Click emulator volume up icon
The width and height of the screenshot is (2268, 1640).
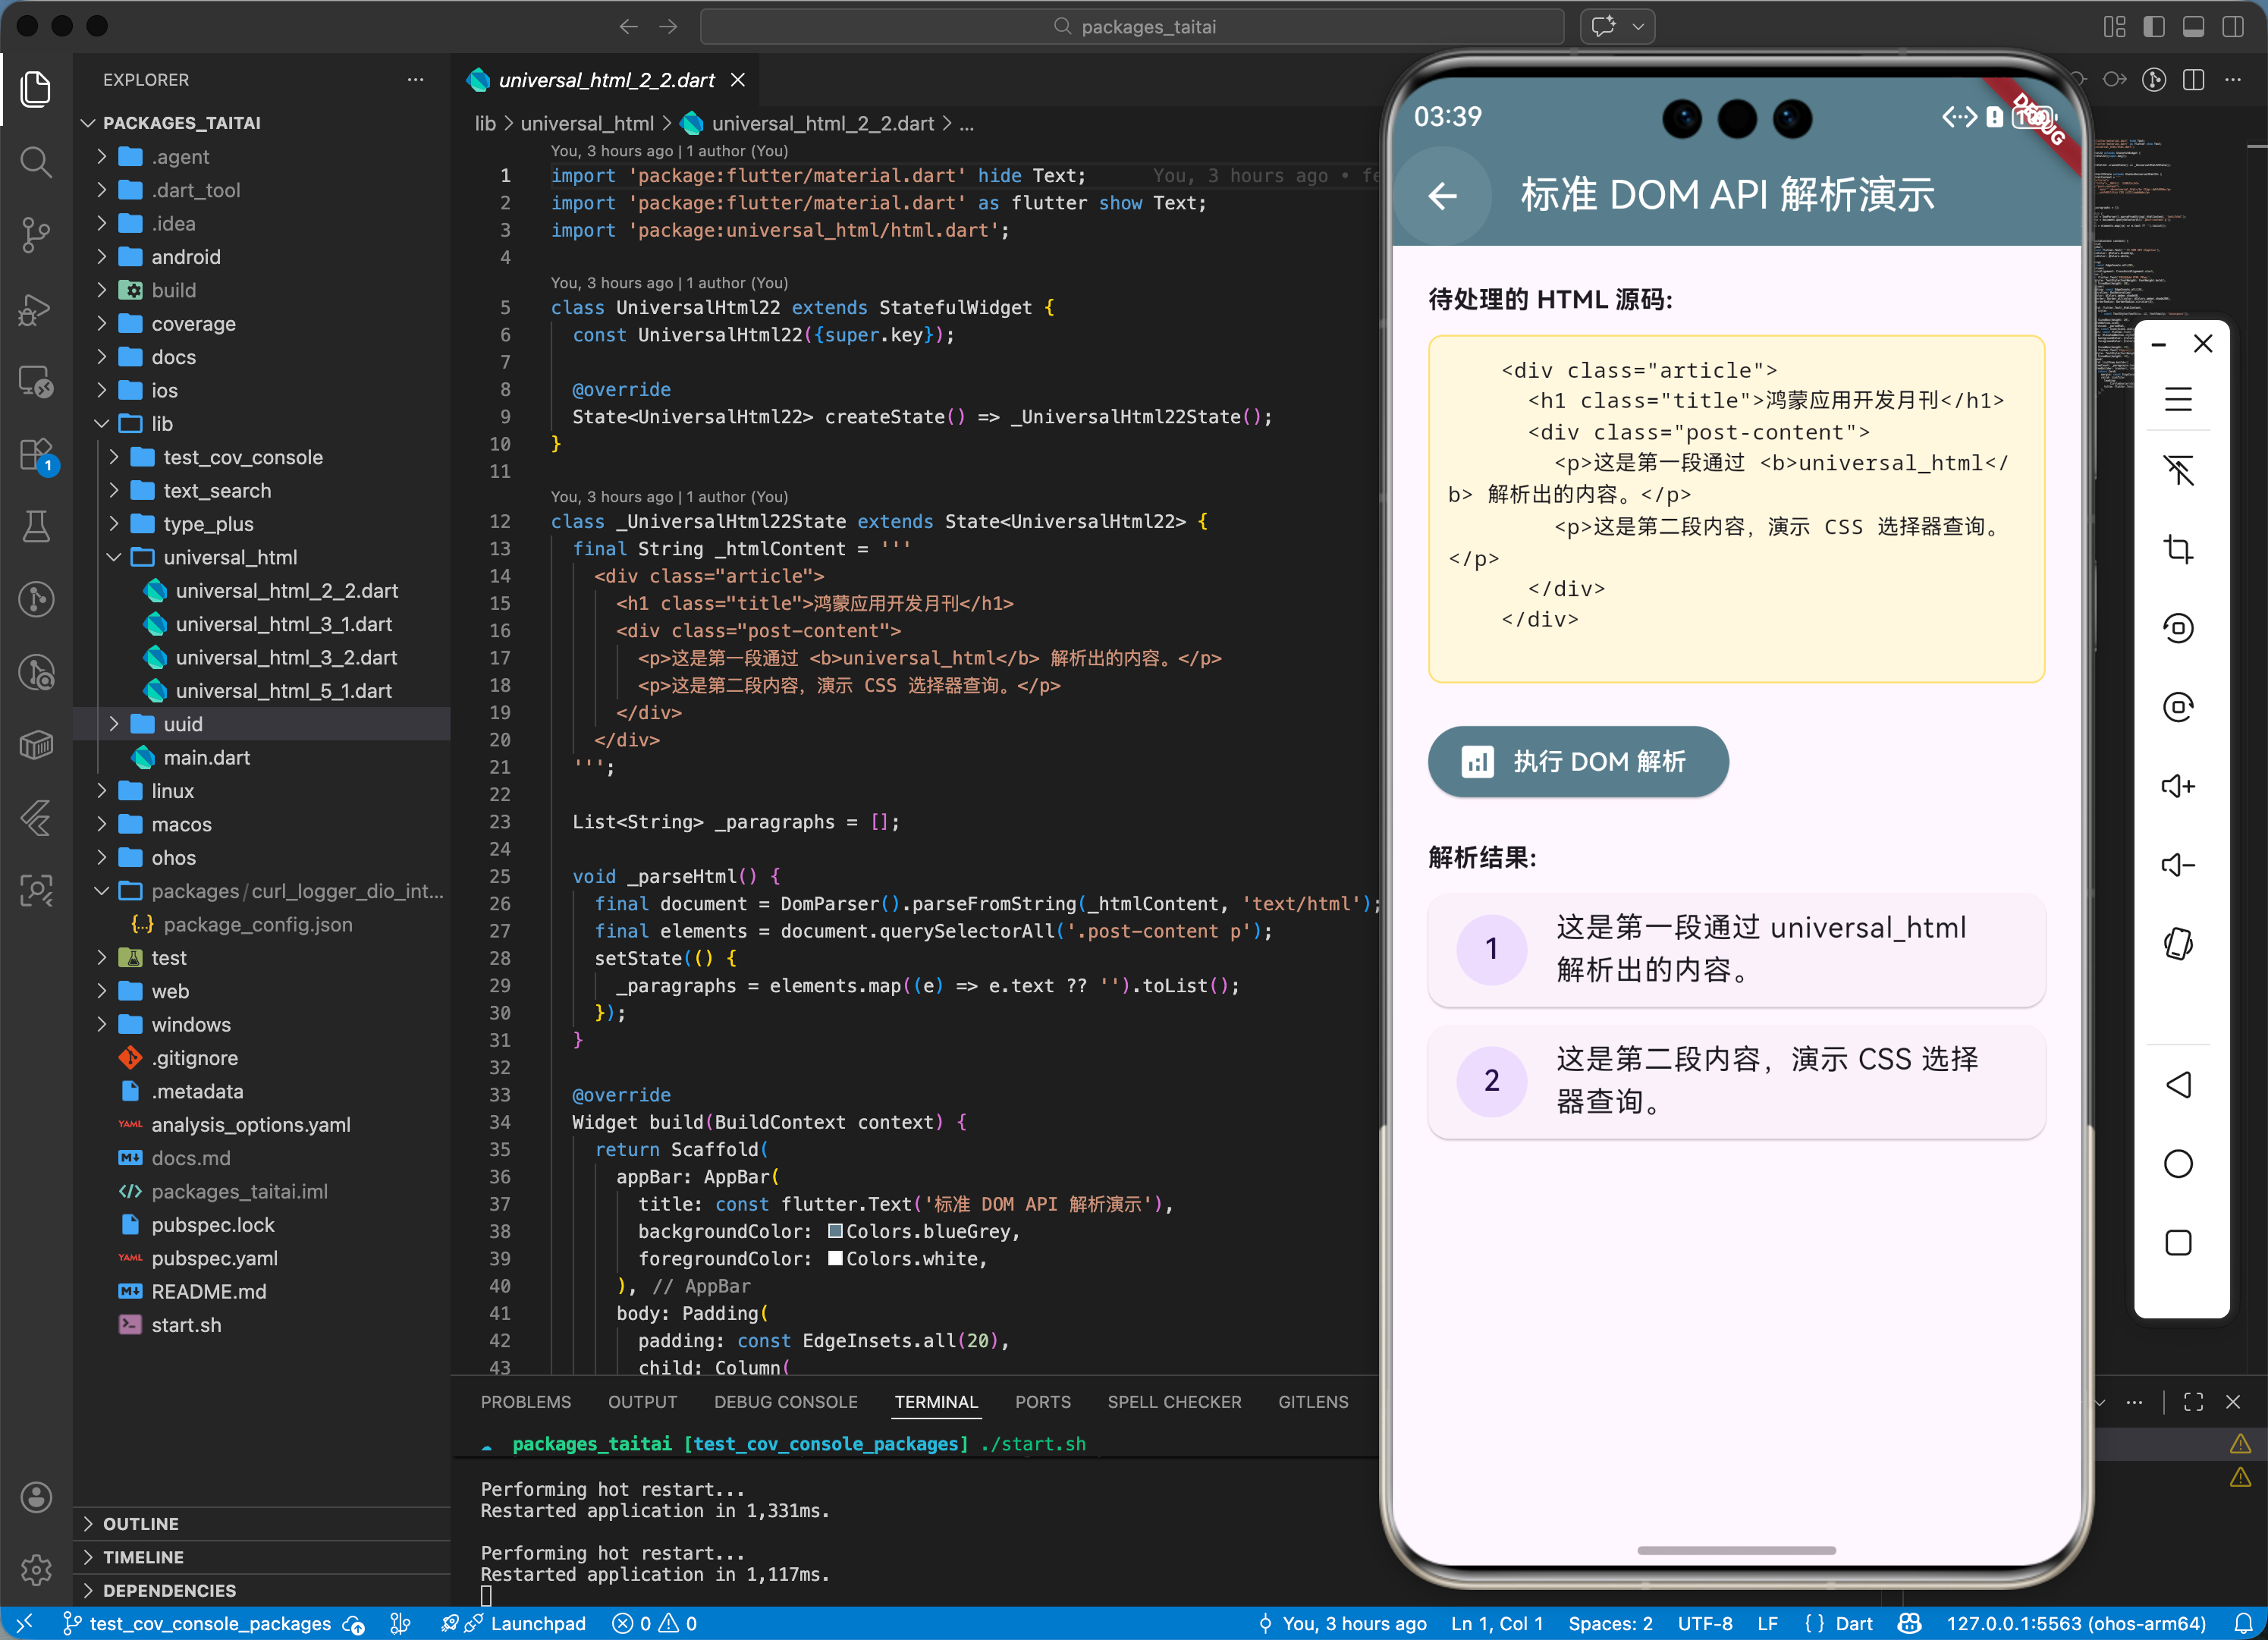click(2178, 786)
